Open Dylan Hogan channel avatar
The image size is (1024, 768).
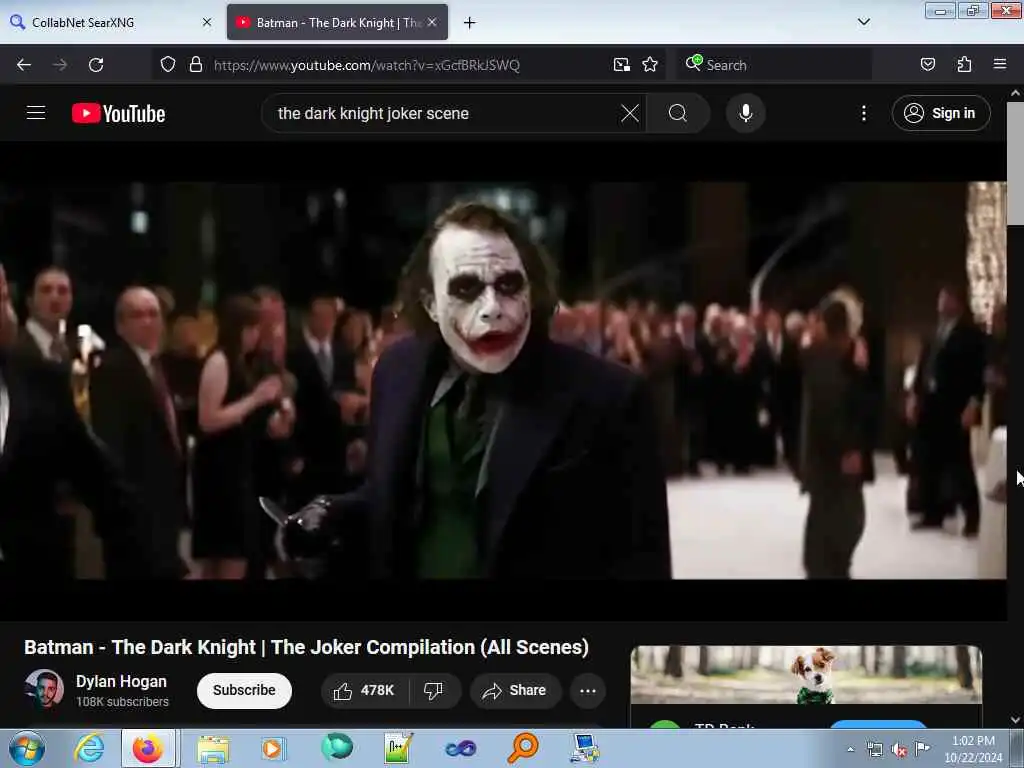coord(44,689)
